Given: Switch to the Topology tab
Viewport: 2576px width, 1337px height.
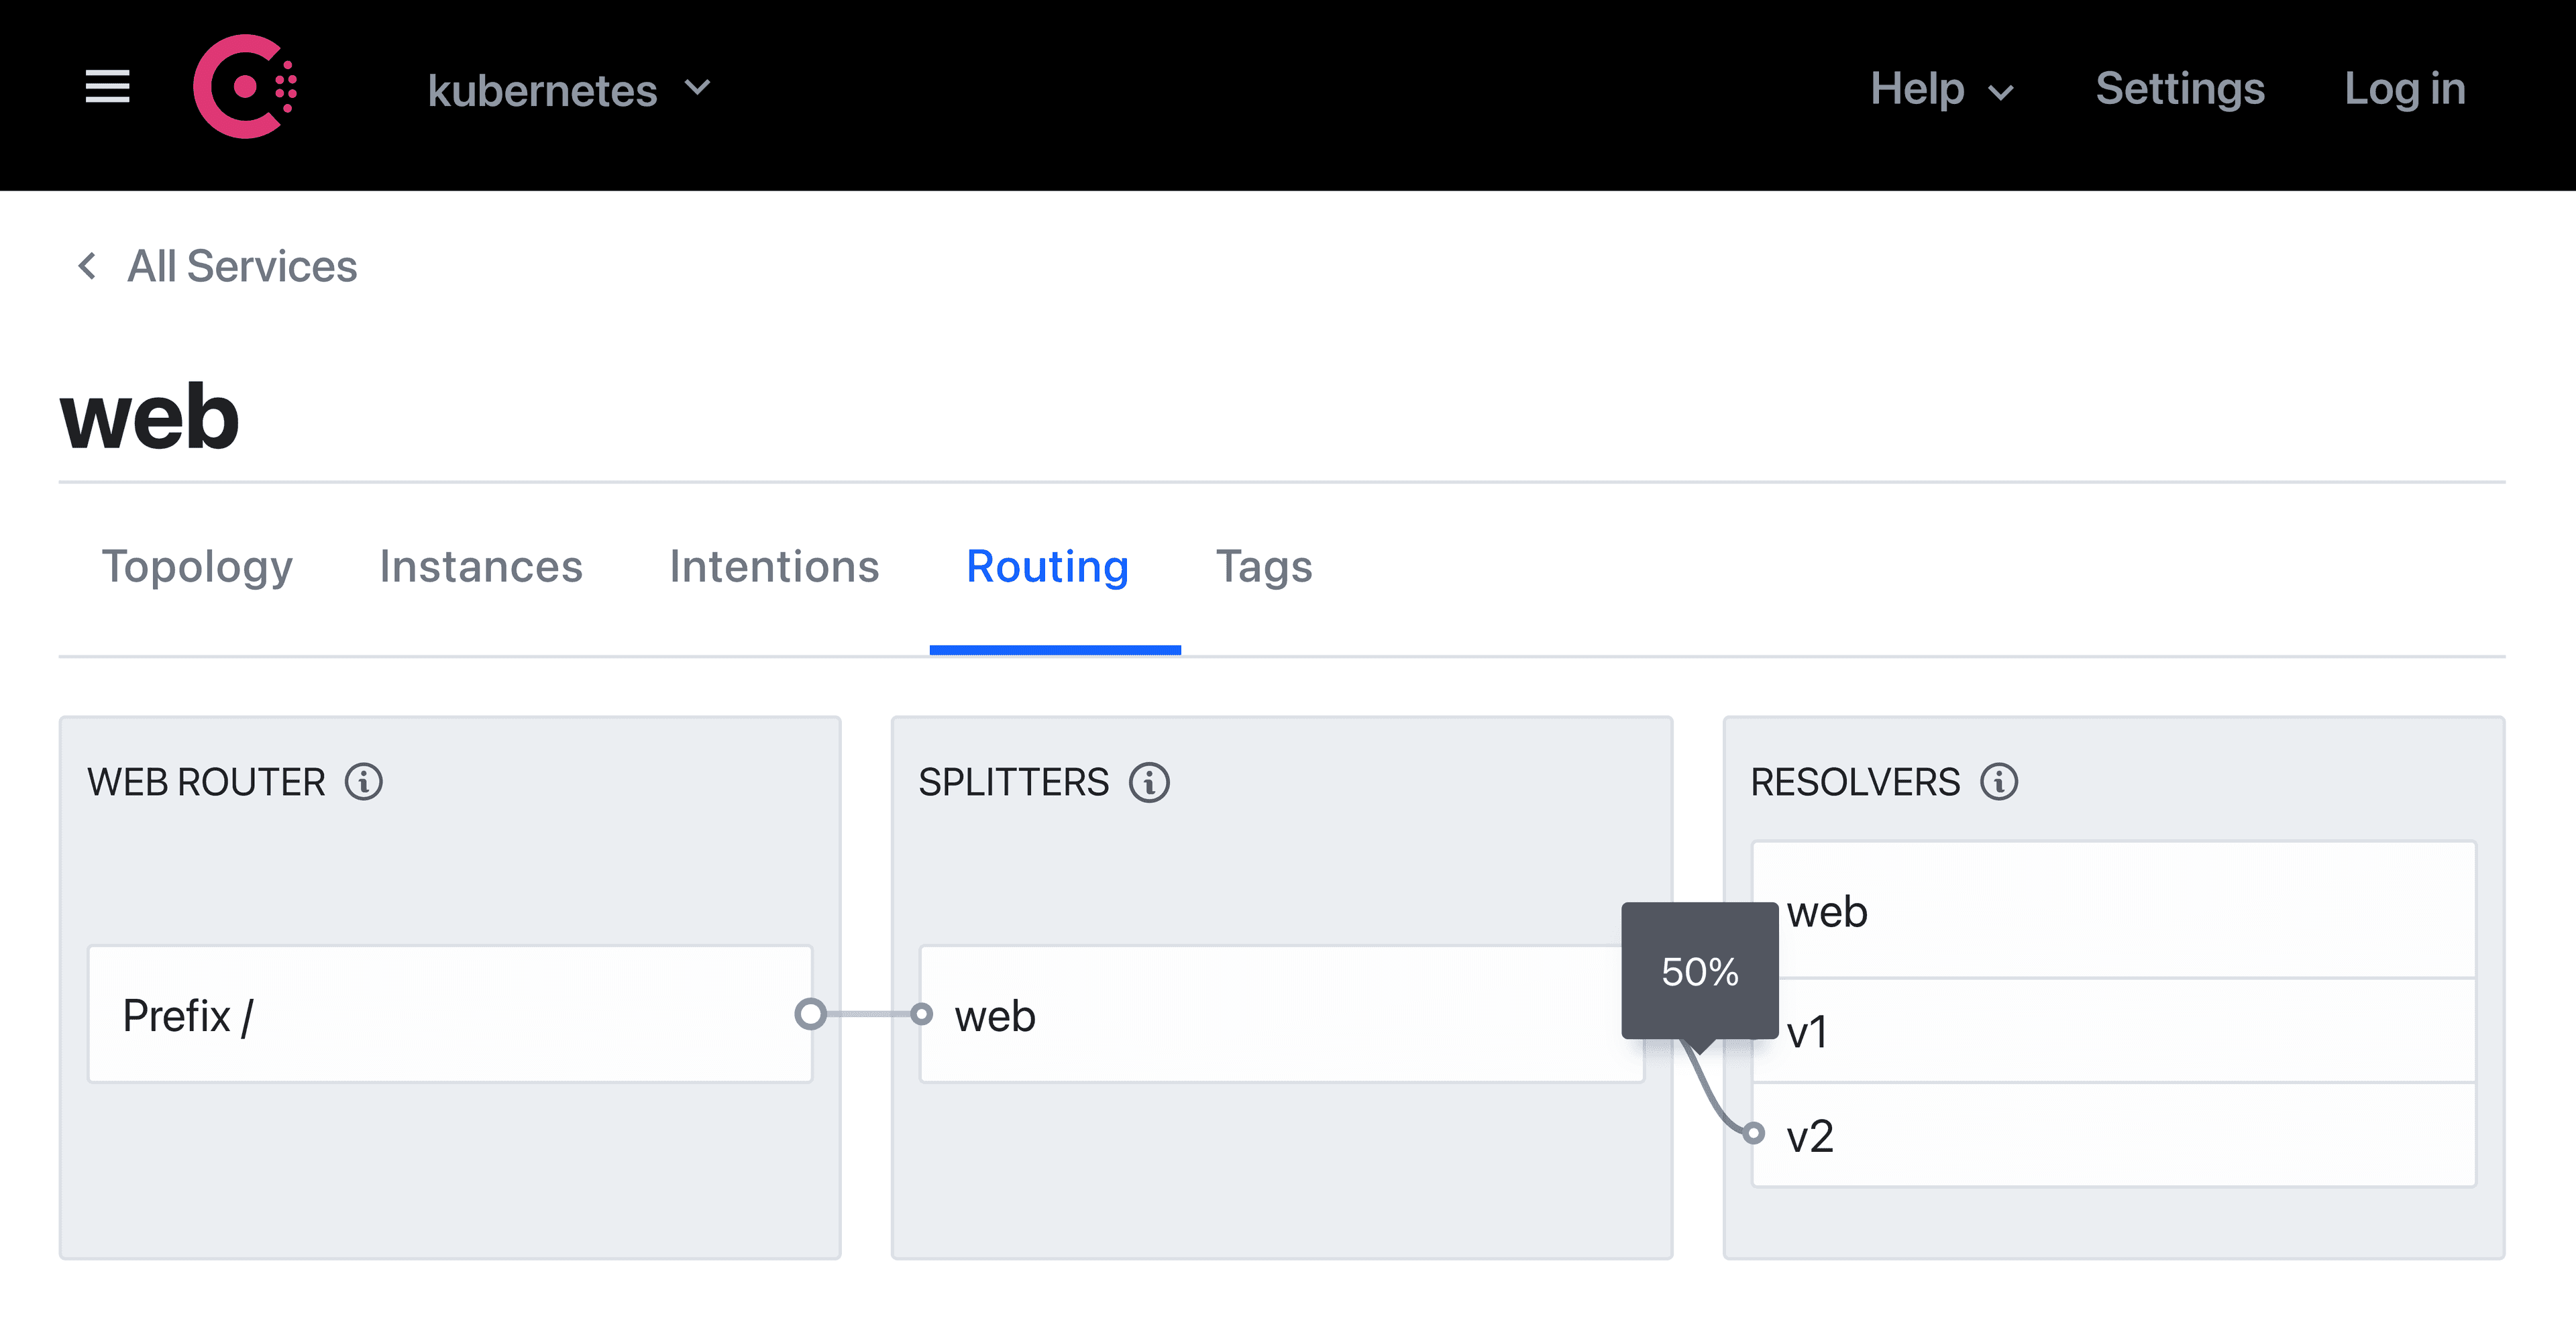Looking at the screenshot, I should pyautogui.click(x=197, y=567).
